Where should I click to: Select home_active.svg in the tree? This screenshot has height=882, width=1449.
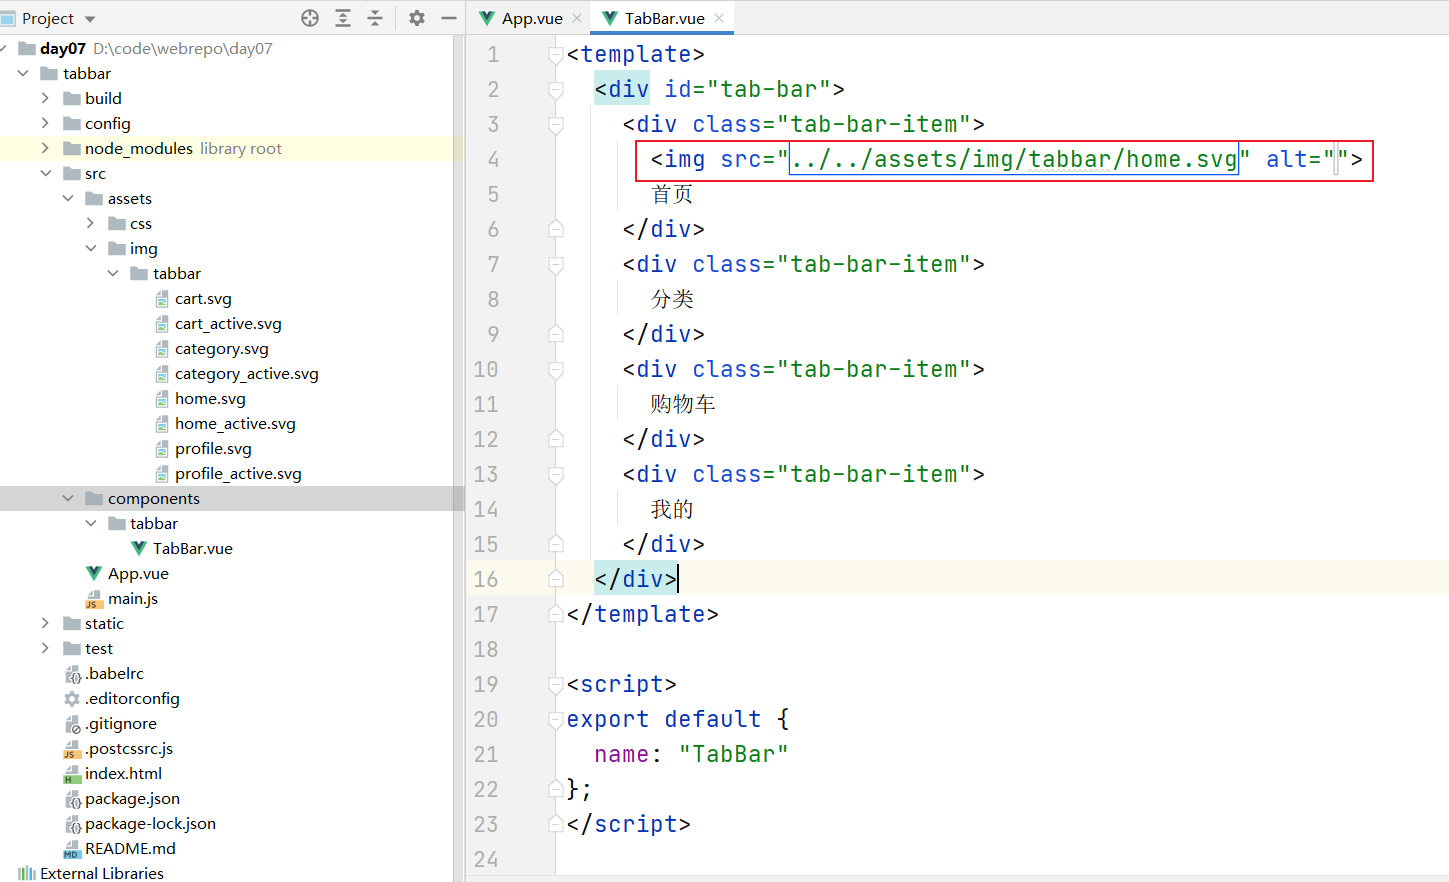235,423
